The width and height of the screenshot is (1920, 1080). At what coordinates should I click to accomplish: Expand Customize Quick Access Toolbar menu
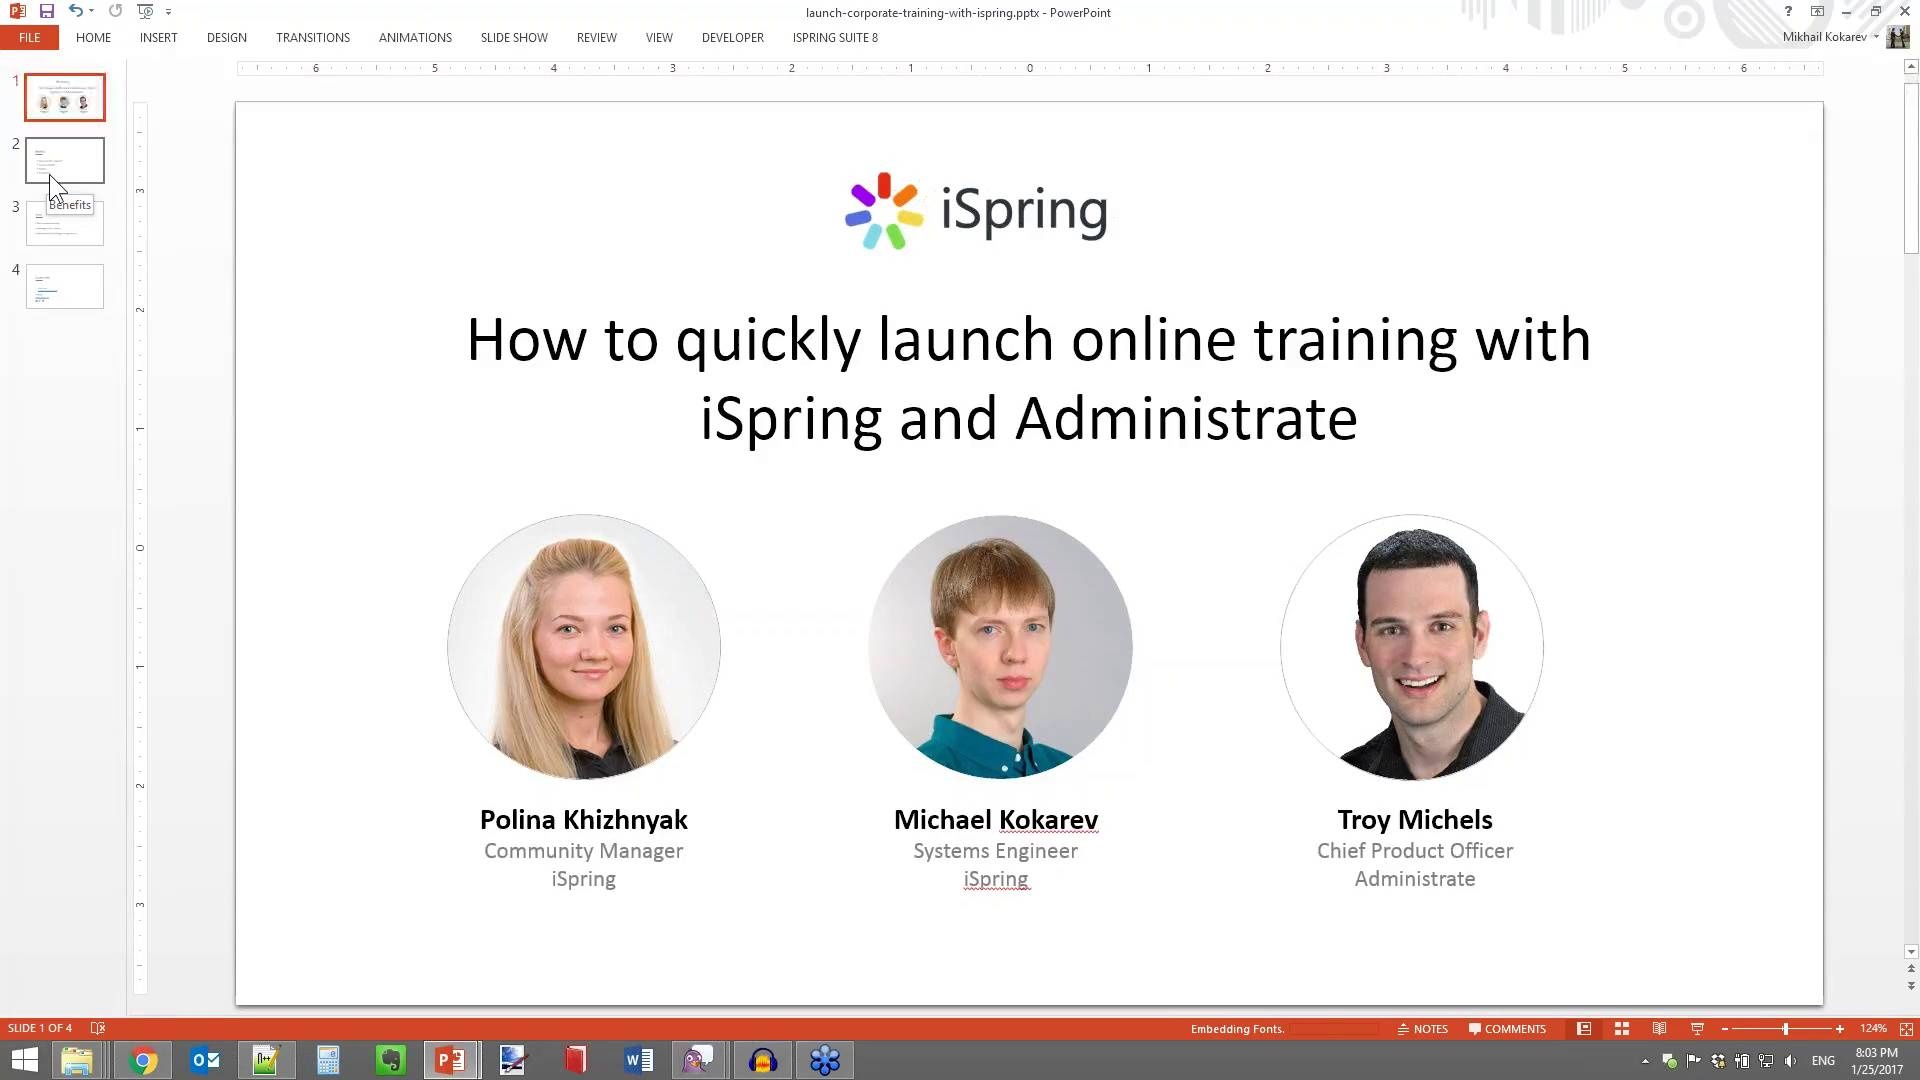tap(168, 12)
